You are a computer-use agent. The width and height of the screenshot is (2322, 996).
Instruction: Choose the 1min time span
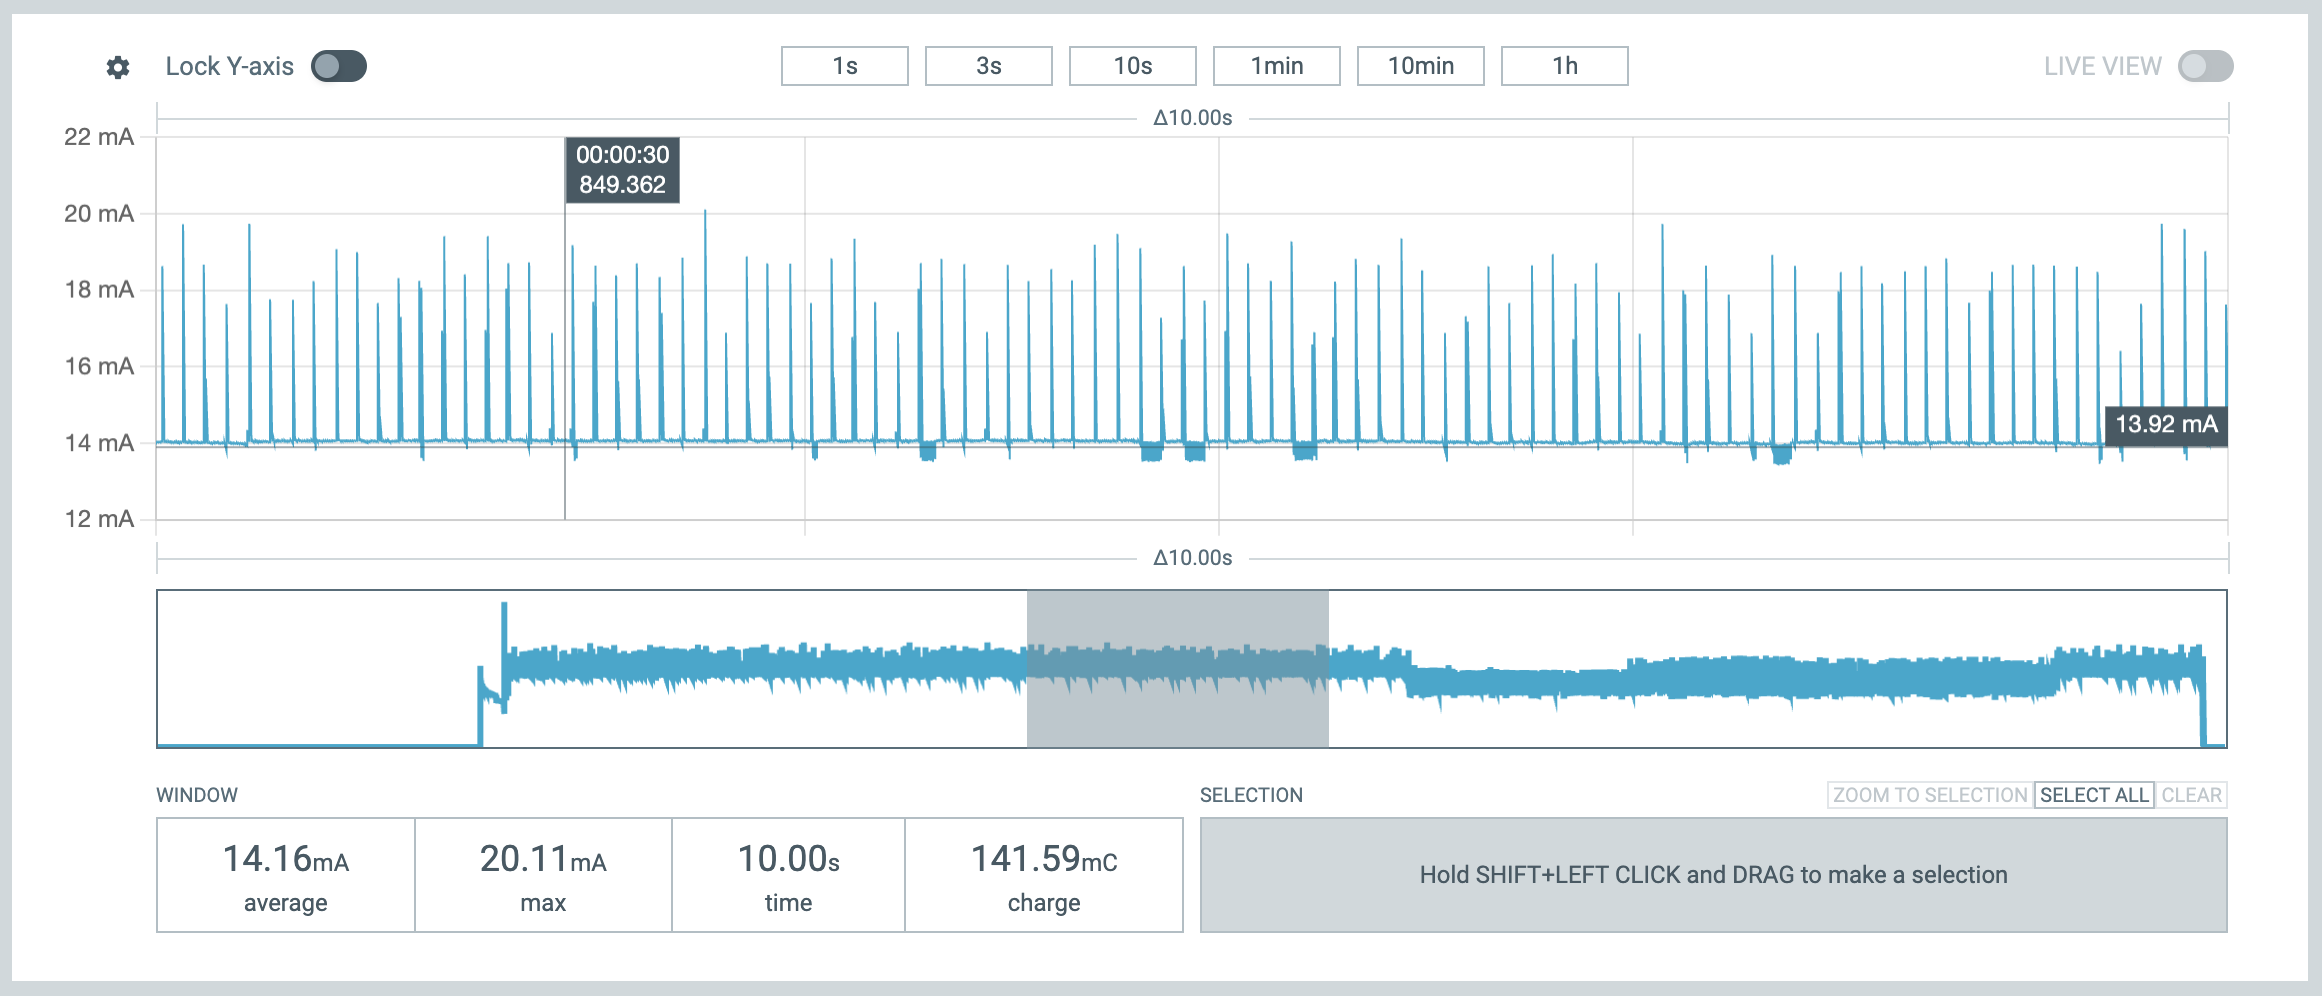point(1276,66)
